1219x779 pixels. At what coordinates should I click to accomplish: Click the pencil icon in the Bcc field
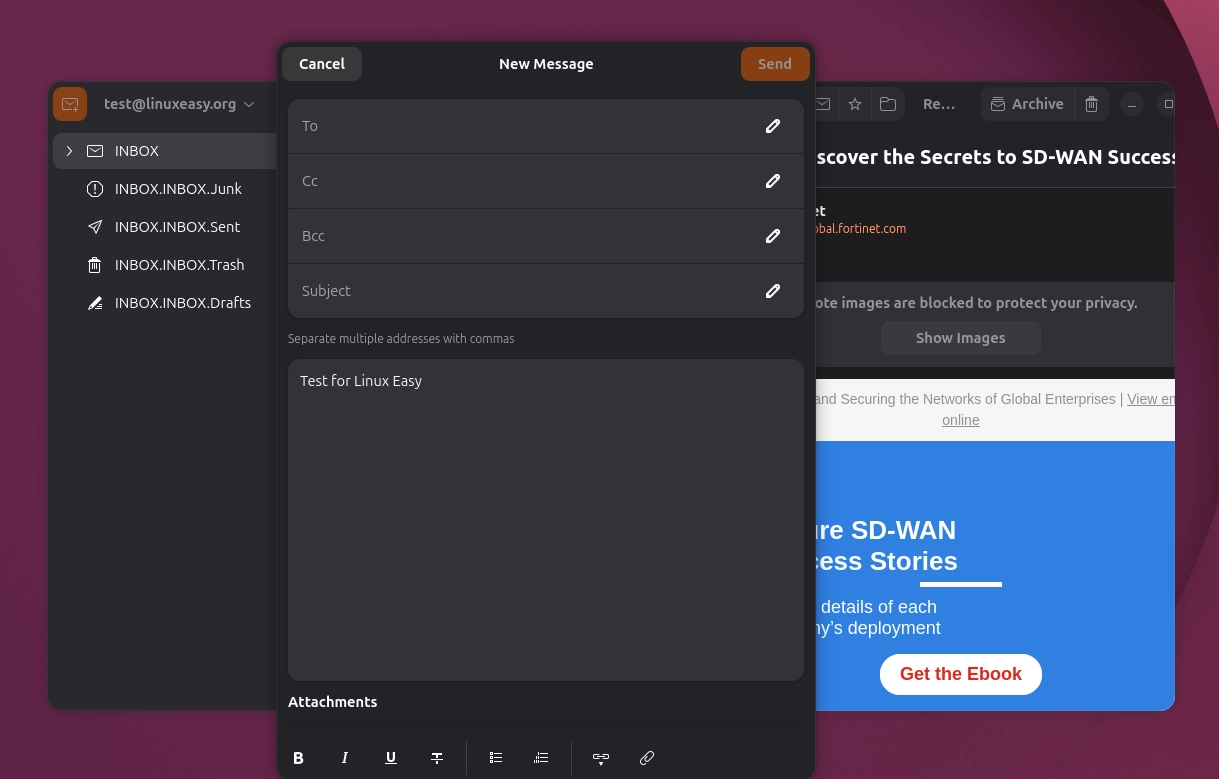[x=773, y=236]
